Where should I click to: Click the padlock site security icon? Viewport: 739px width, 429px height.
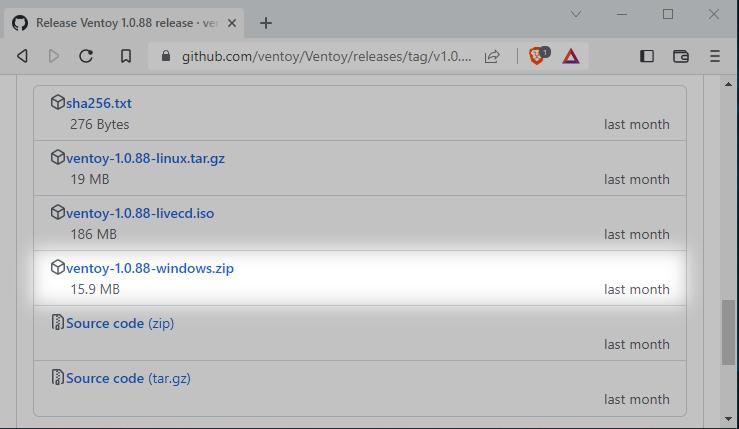[165, 56]
